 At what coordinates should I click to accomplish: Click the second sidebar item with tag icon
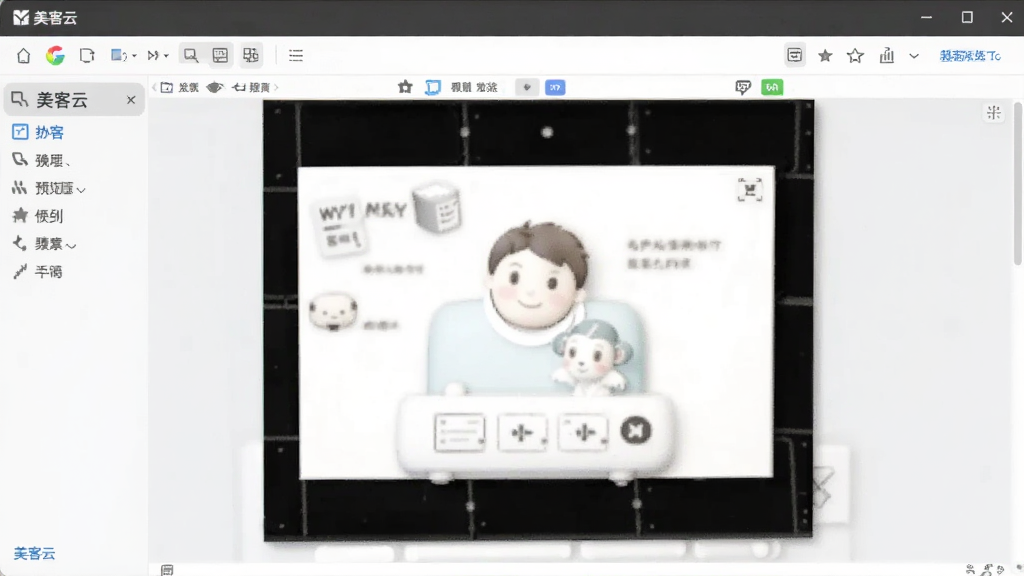click(x=40, y=160)
